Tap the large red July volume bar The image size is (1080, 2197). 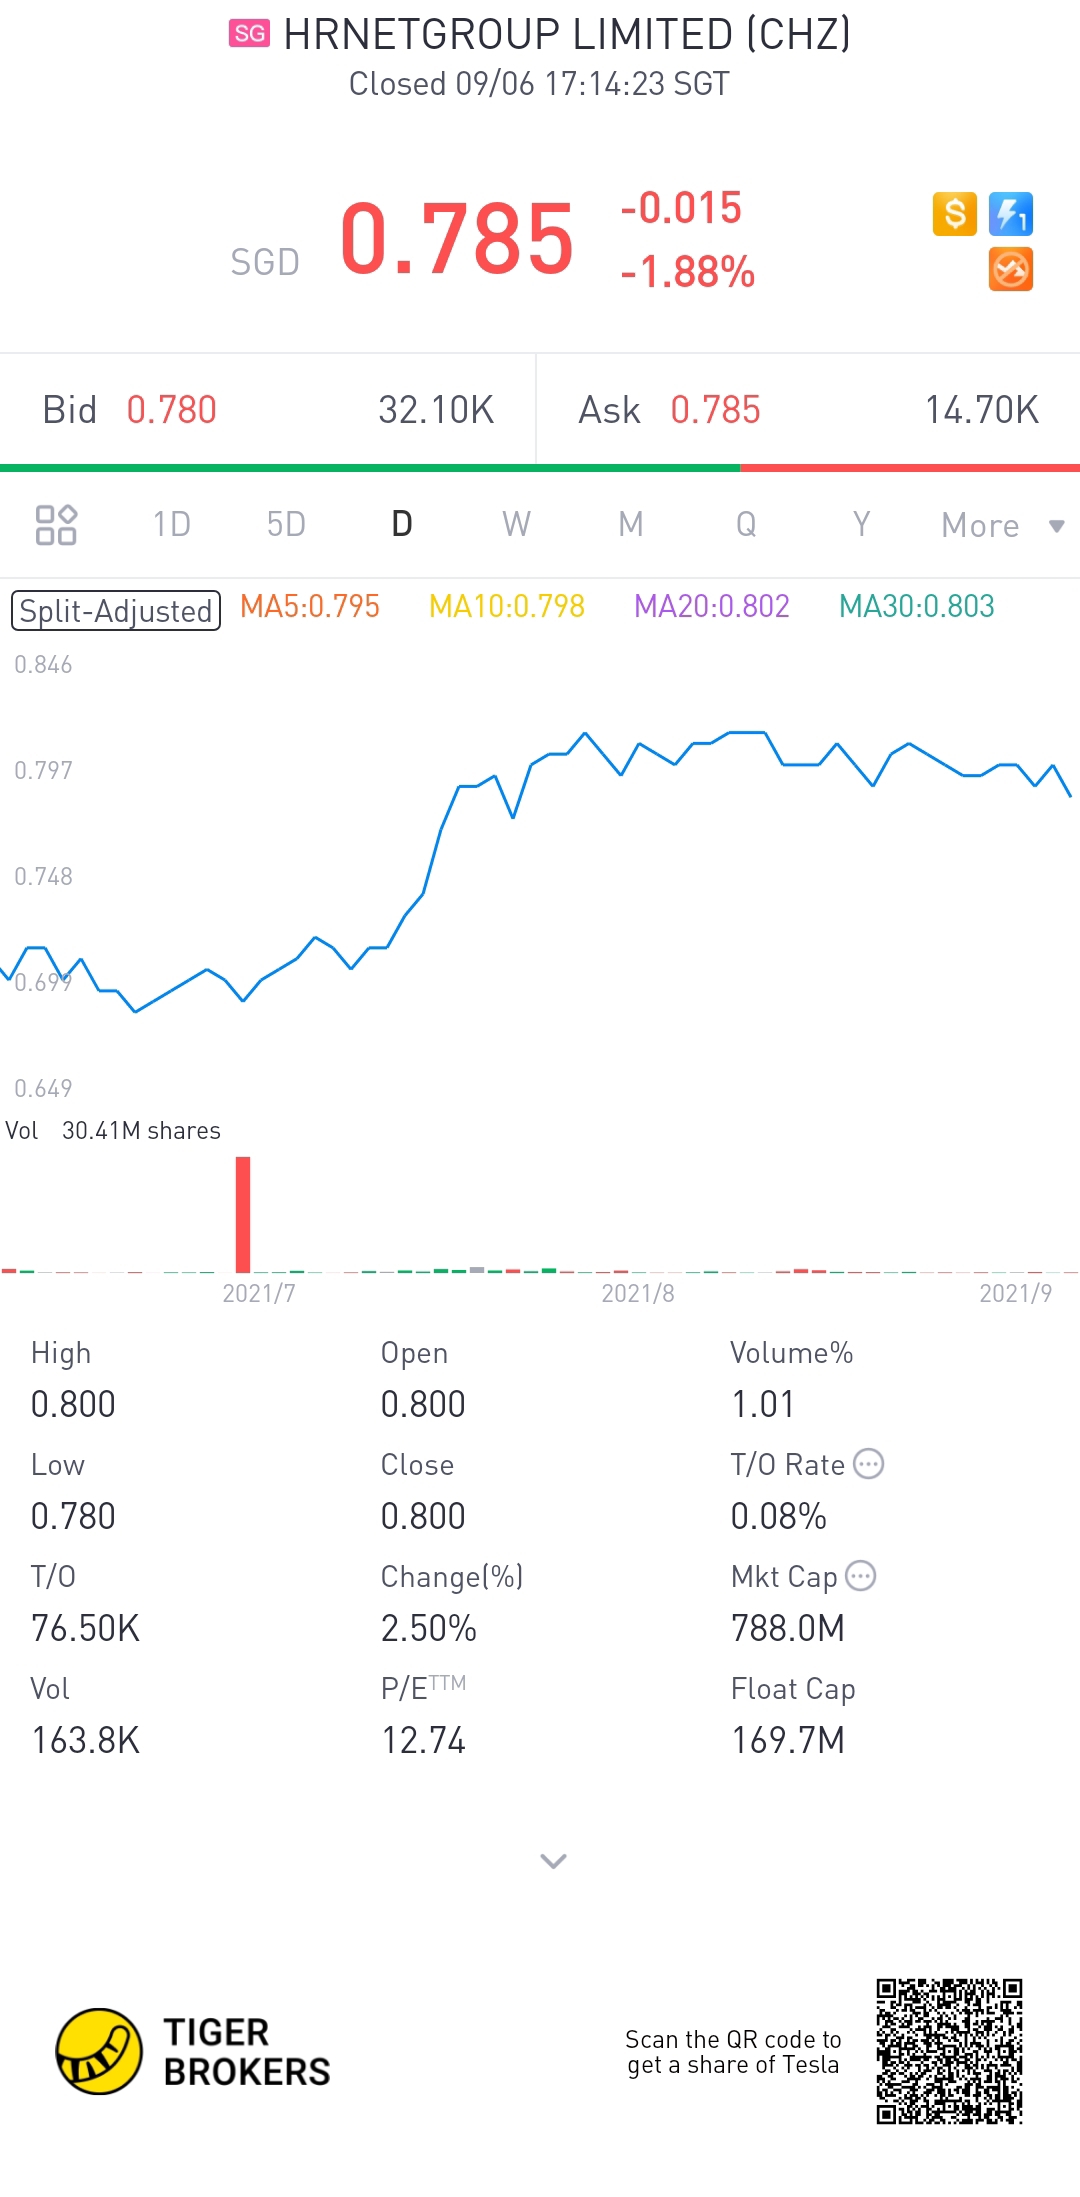tap(243, 1214)
